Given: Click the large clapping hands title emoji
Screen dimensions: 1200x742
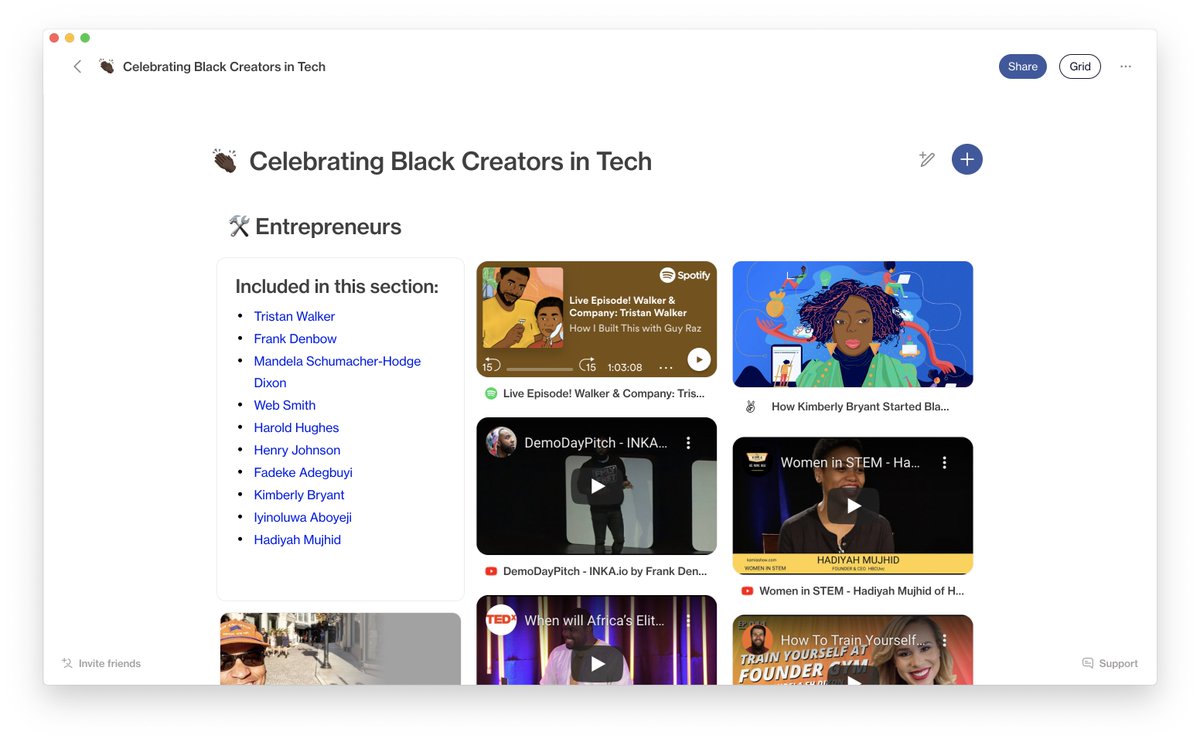Looking at the screenshot, I should (x=225, y=161).
